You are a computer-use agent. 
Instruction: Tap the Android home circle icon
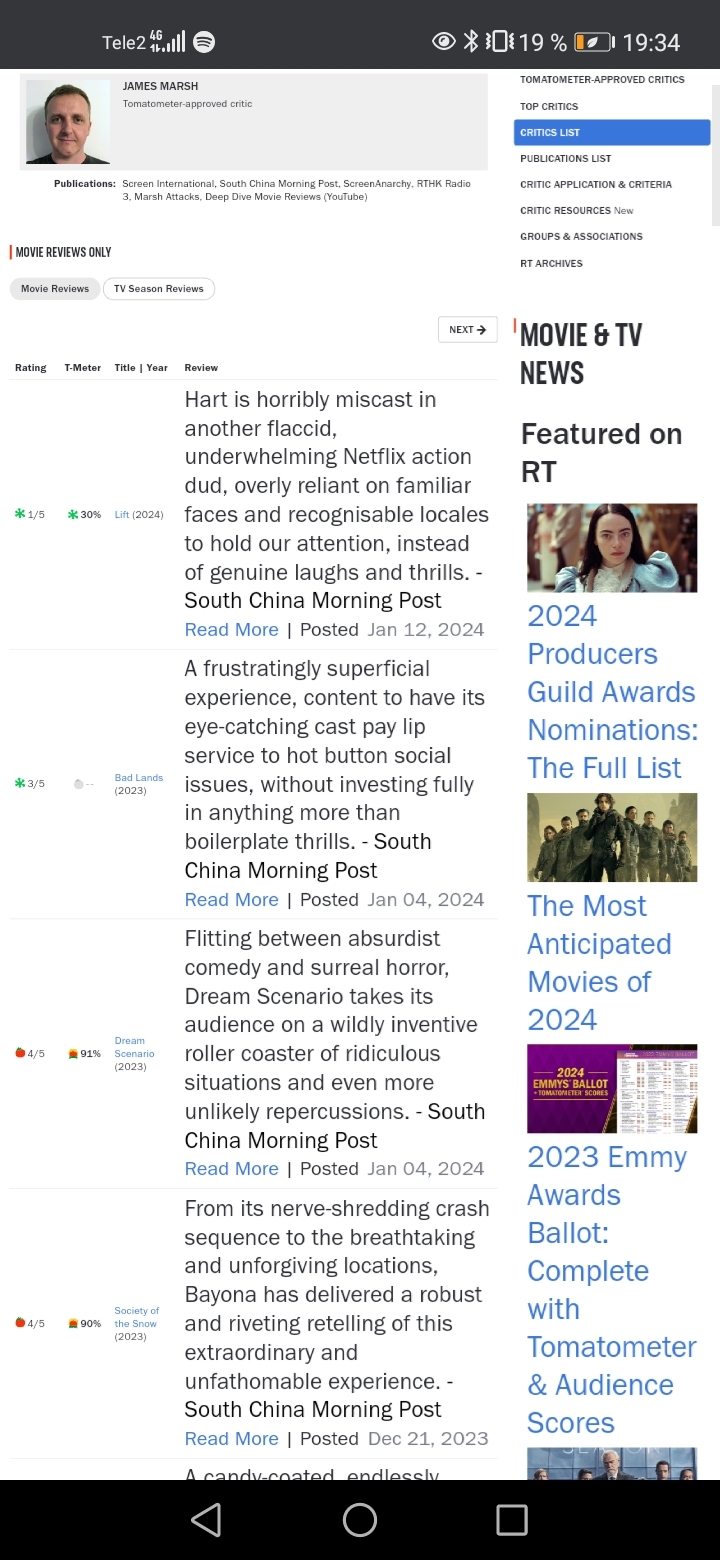click(x=360, y=1520)
